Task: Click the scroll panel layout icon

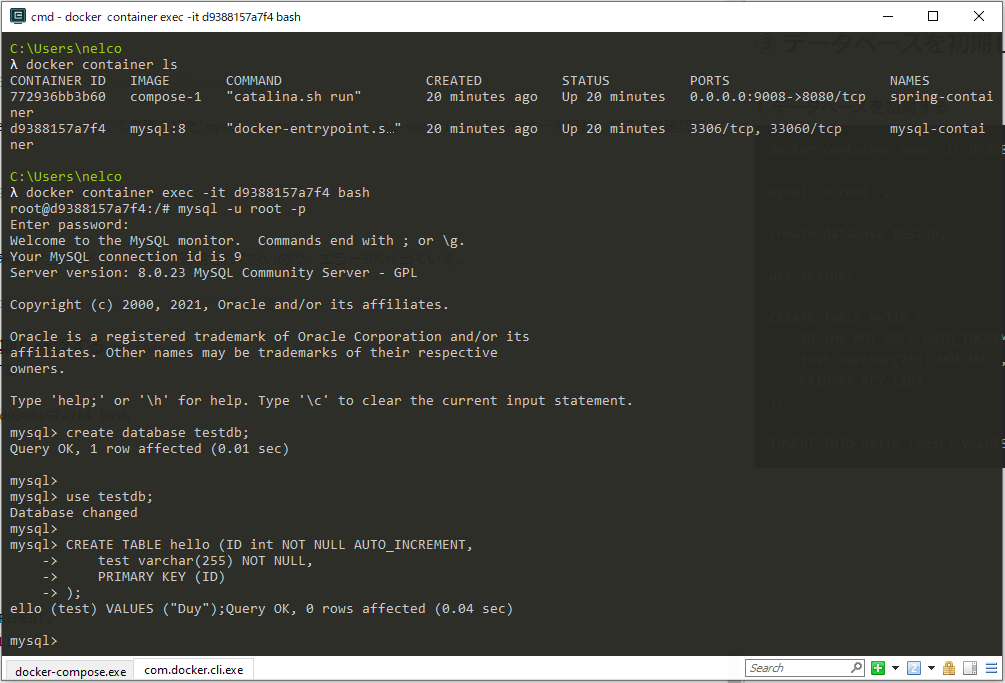Action: click(x=970, y=668)
